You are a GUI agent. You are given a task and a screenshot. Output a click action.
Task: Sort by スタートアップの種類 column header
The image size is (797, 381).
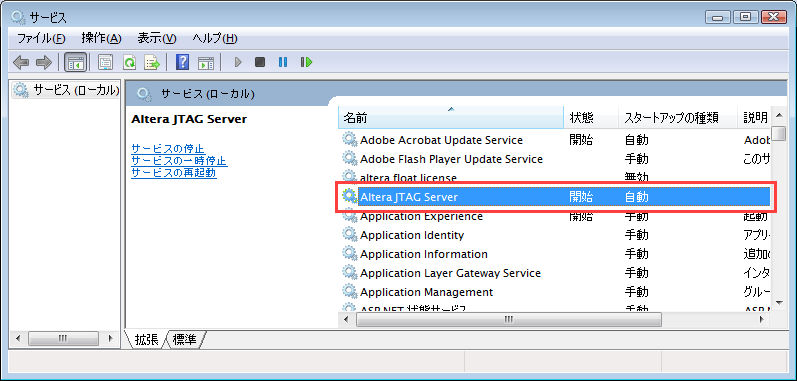(x=678, y=118)
